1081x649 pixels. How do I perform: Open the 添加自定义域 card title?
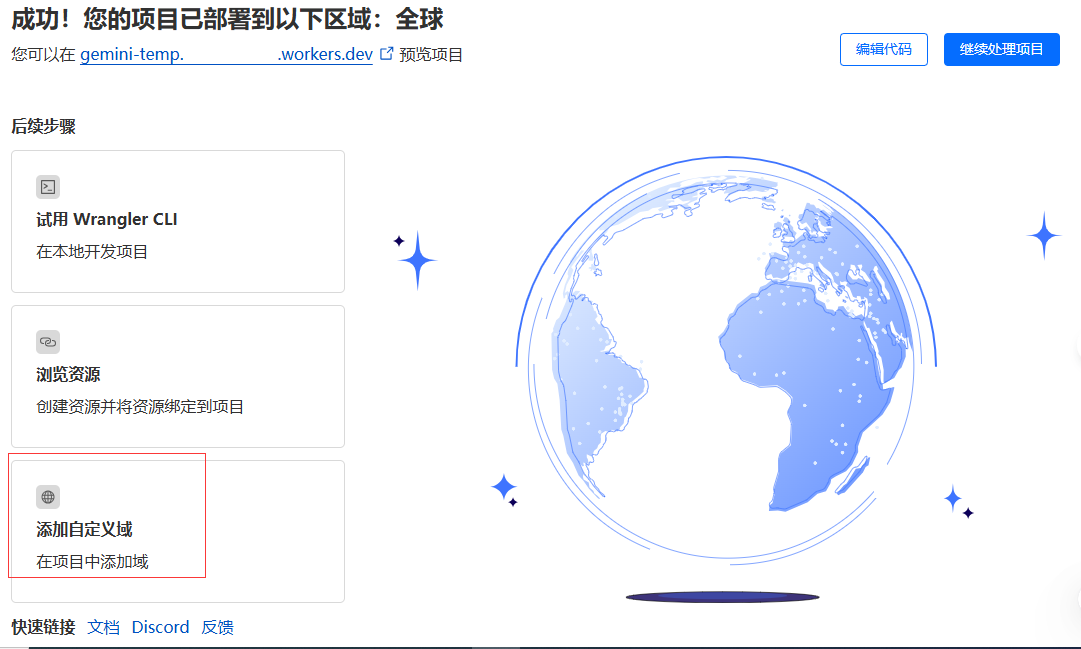[84, 529]
